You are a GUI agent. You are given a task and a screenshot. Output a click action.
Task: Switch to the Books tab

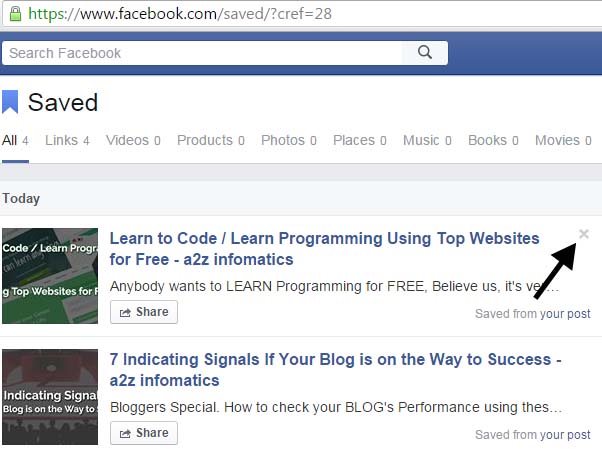coord(493,140)
